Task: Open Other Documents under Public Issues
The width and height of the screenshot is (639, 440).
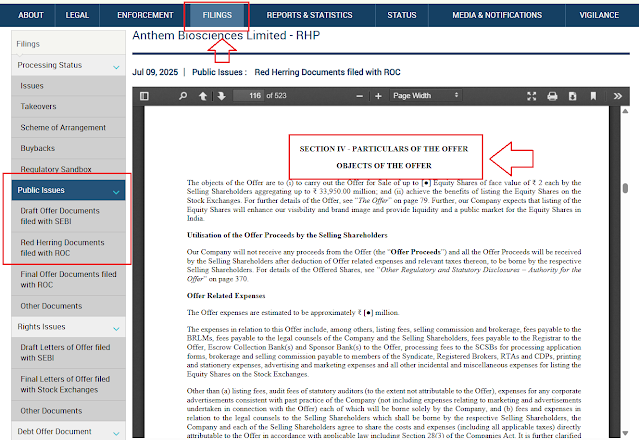Action: coord(68,306)
